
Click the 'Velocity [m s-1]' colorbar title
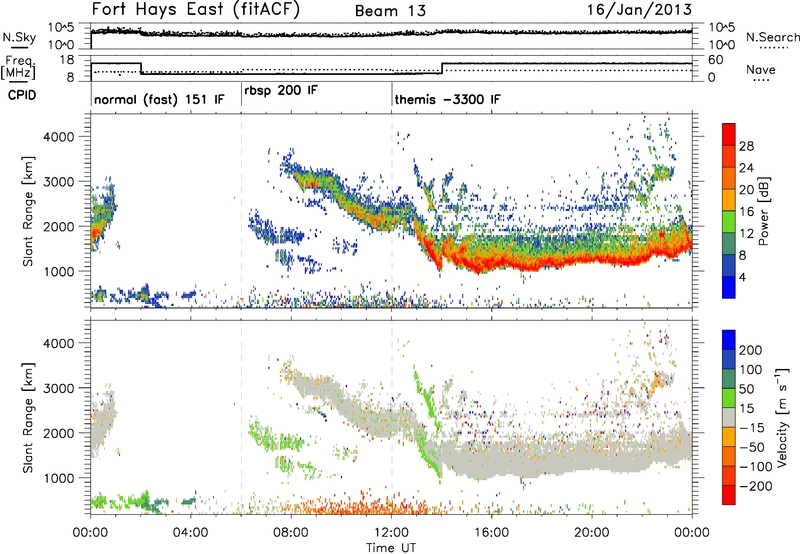tap(783, 417)
